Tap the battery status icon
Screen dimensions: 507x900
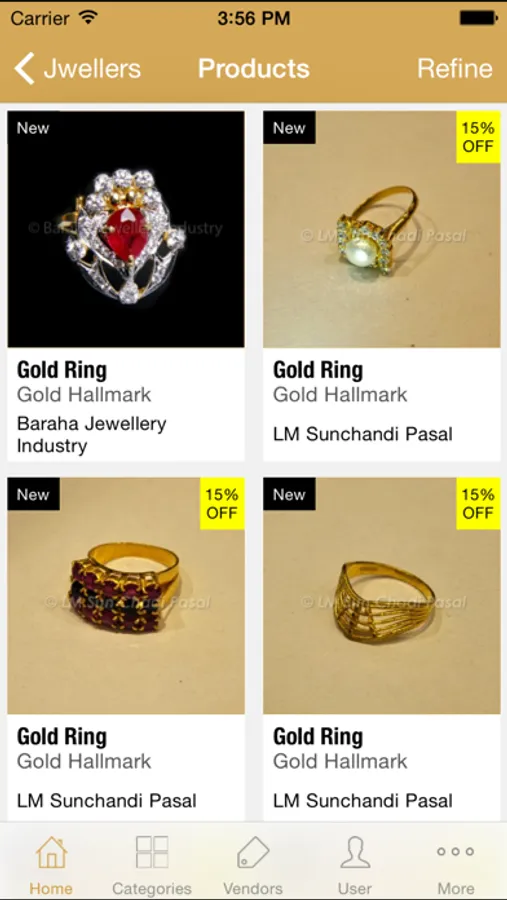[477, 18]
